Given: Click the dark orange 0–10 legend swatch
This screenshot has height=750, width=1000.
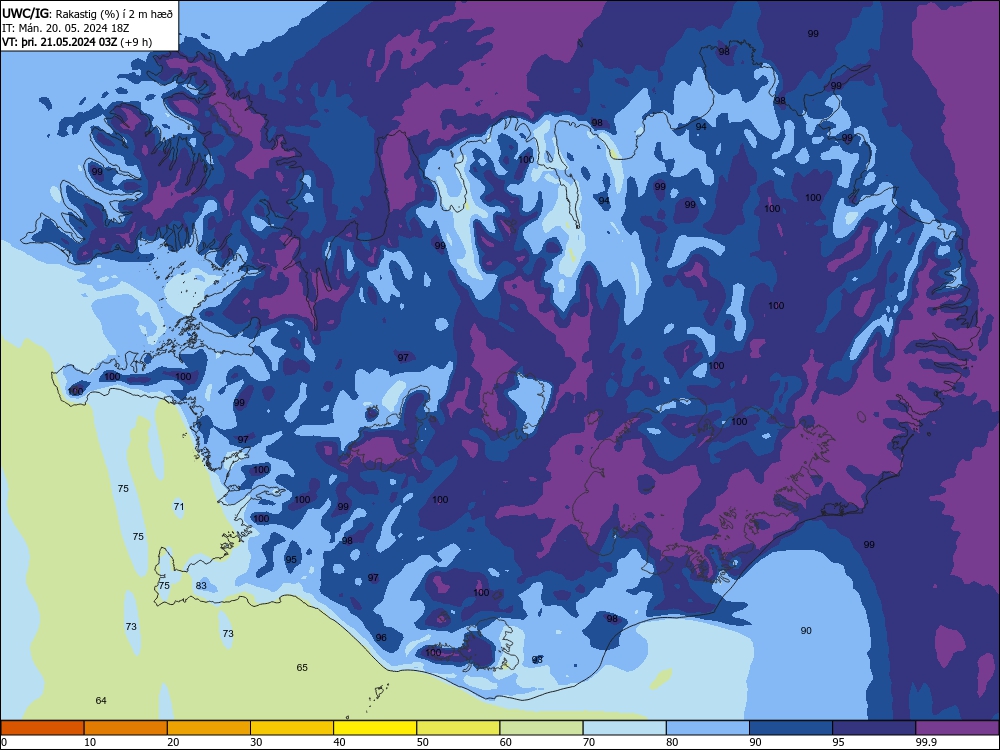Looking at the screenshot, I should coord(42,728).
